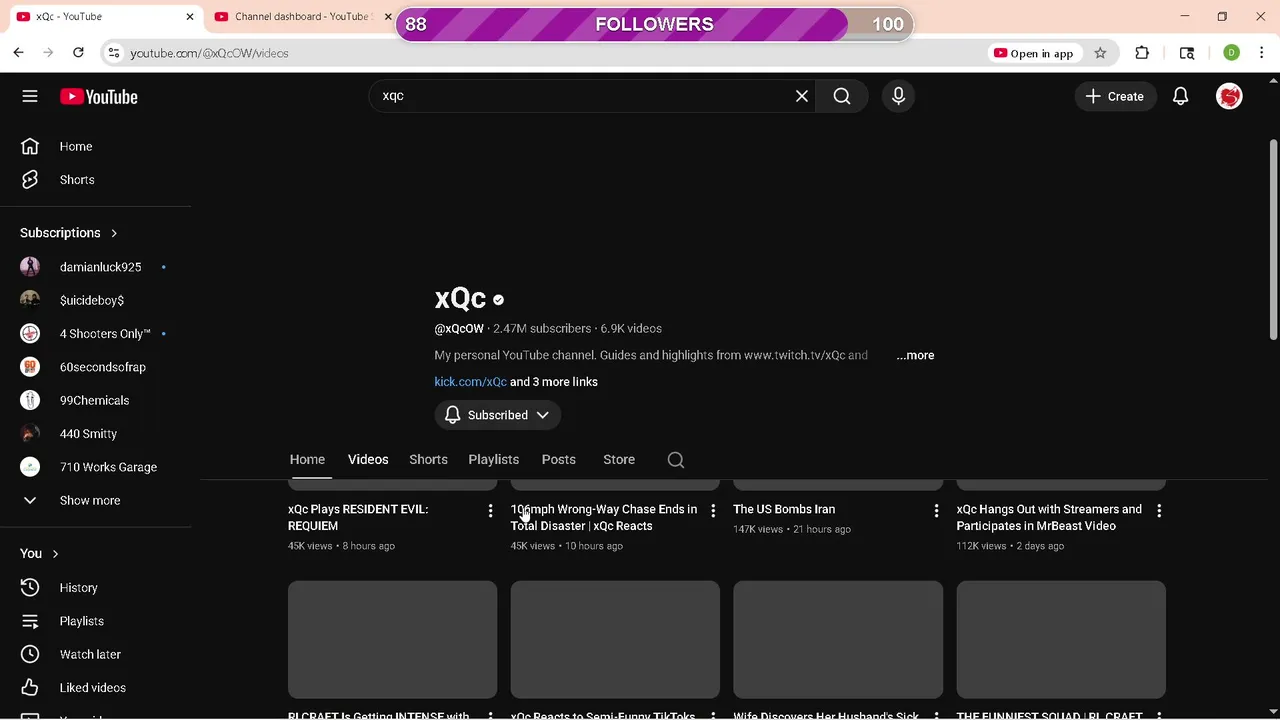View site information icon in address bar
Viewport: 1280px width, 720px height.
[114, 53]
